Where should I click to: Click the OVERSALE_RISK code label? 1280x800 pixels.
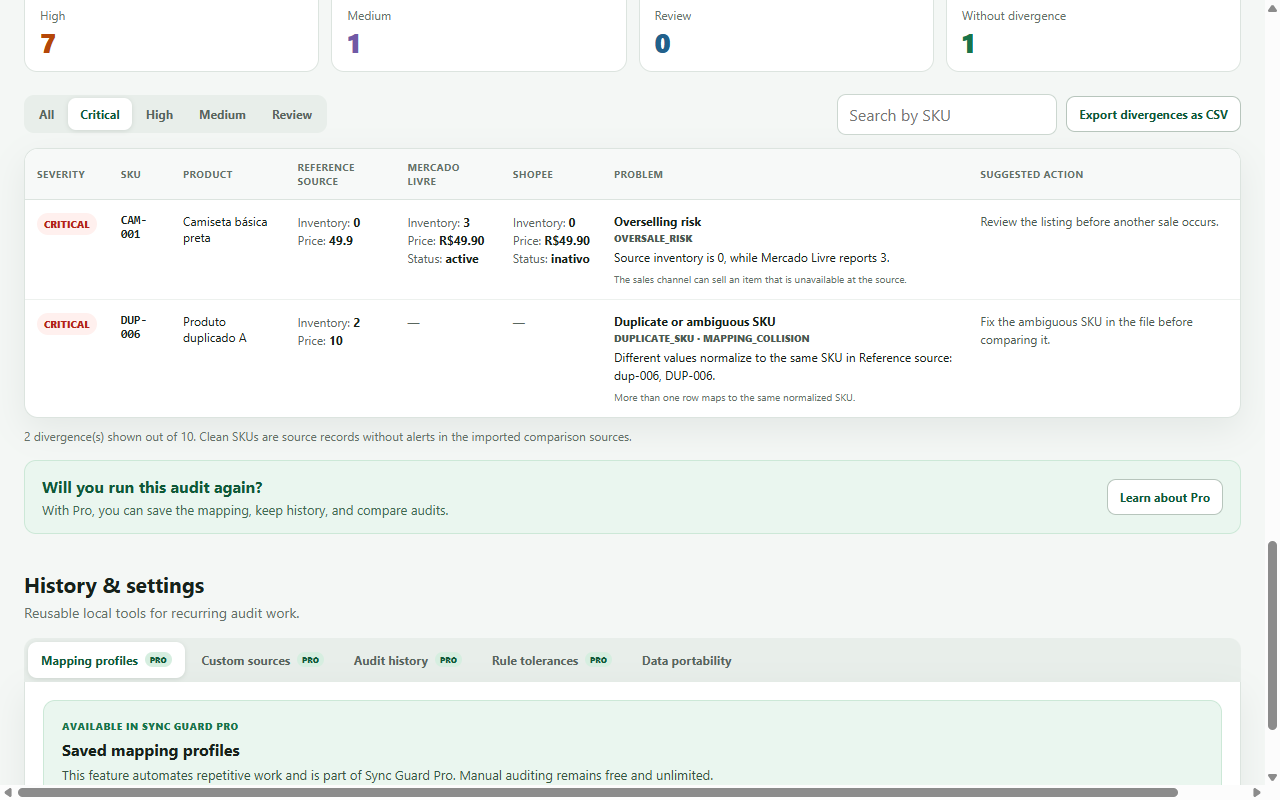(653, 239)
